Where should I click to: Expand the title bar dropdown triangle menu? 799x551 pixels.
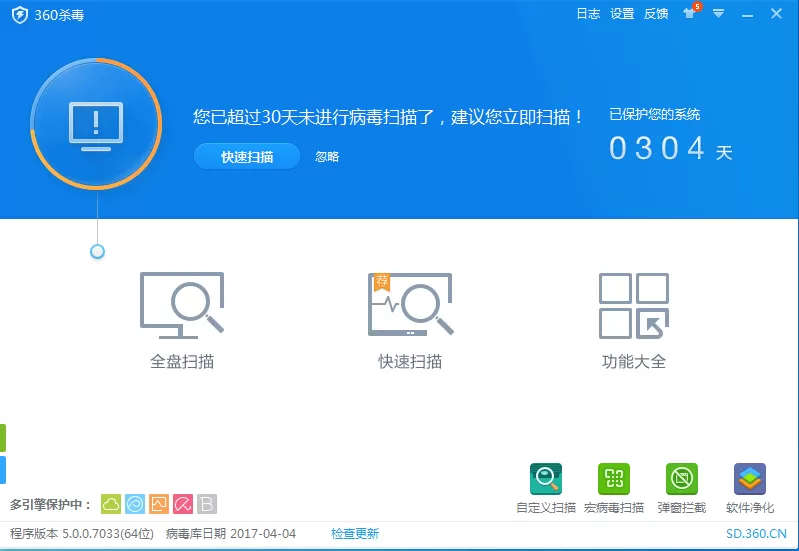click(718, 14)
